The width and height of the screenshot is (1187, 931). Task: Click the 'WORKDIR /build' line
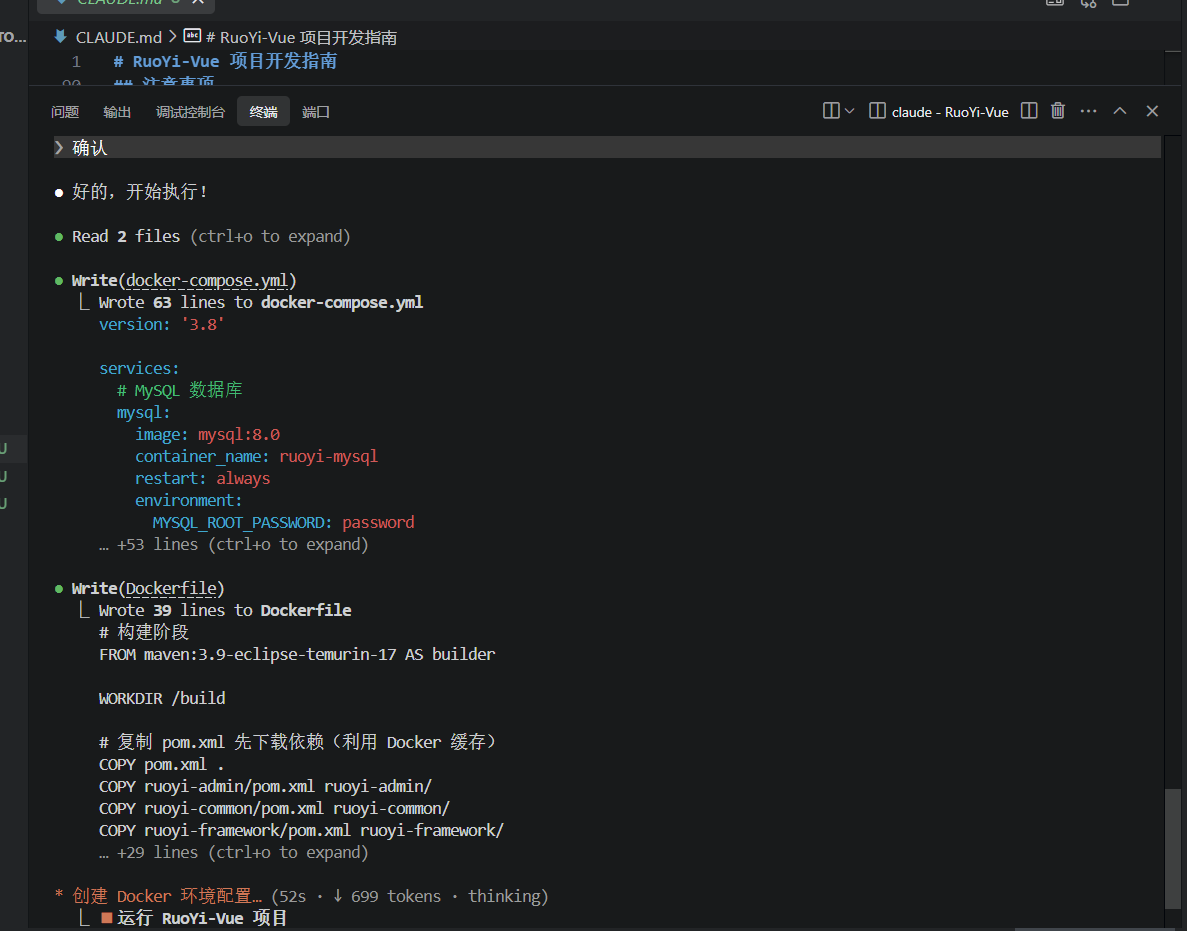pyautogui.click(x=162, y=699)
